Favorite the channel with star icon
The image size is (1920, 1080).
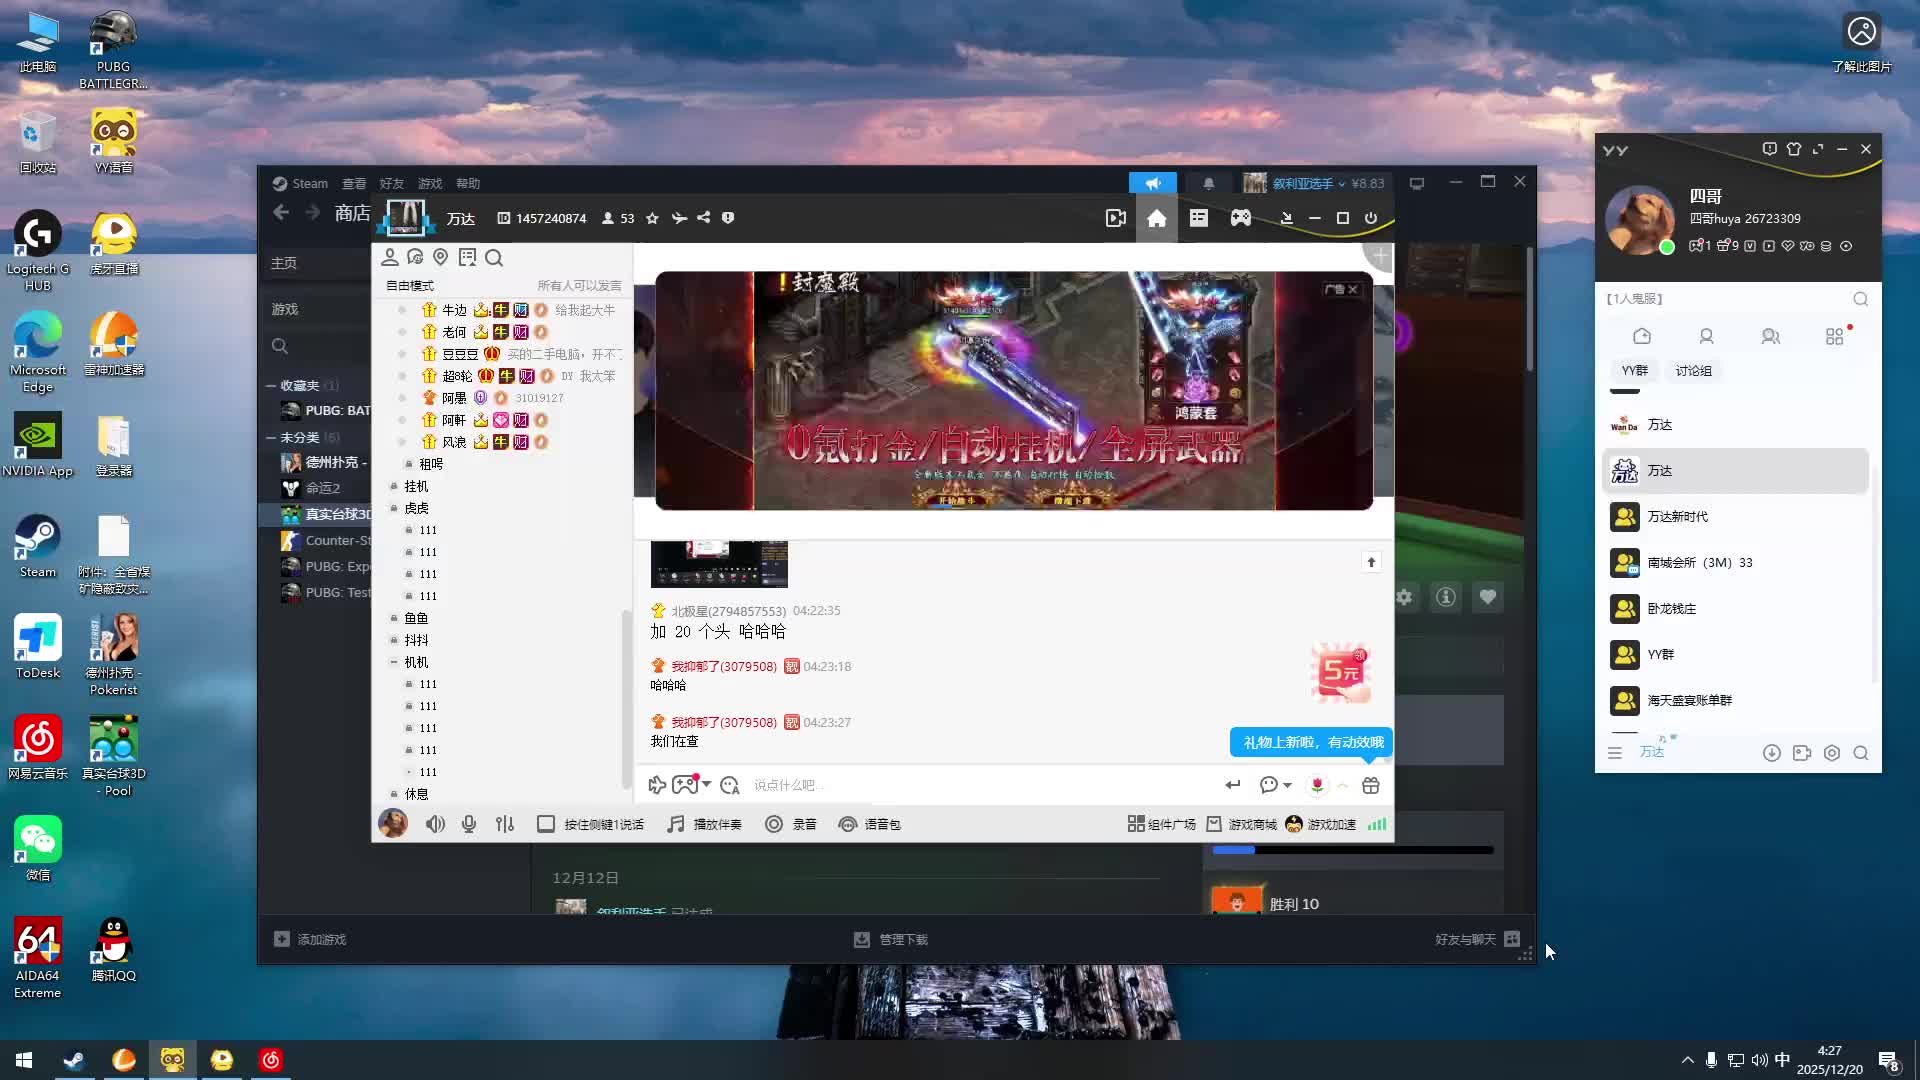click(652, 219)
